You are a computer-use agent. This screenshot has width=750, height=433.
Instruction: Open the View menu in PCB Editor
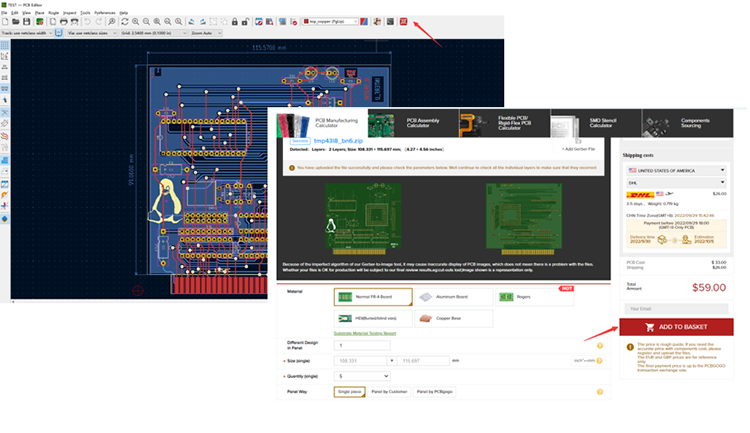pyautogui.click(x=26, y=13)
